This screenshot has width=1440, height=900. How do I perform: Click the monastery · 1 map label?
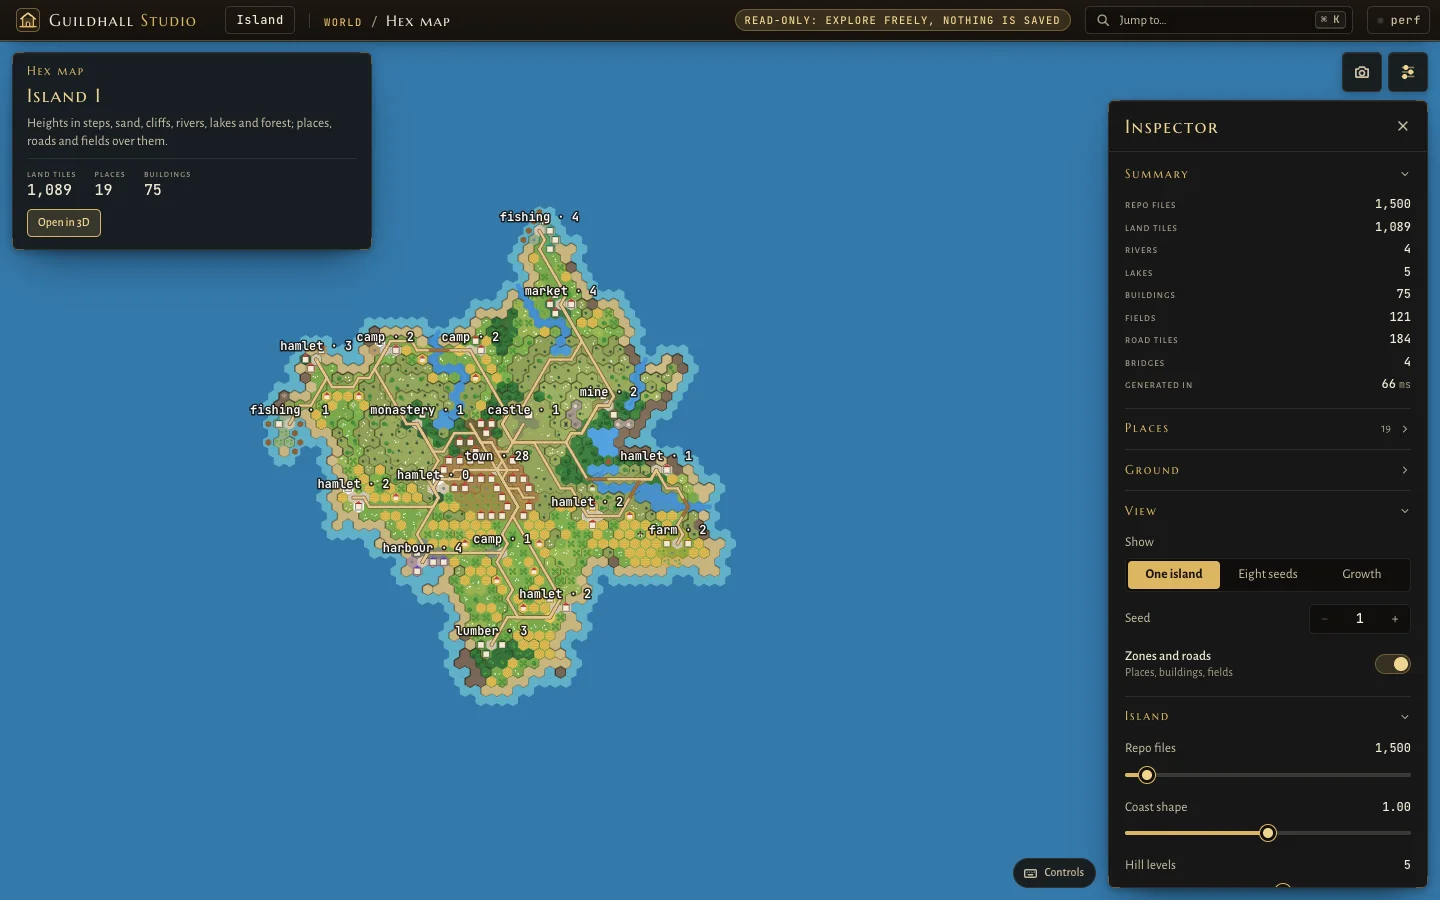(x=417, y=410)
